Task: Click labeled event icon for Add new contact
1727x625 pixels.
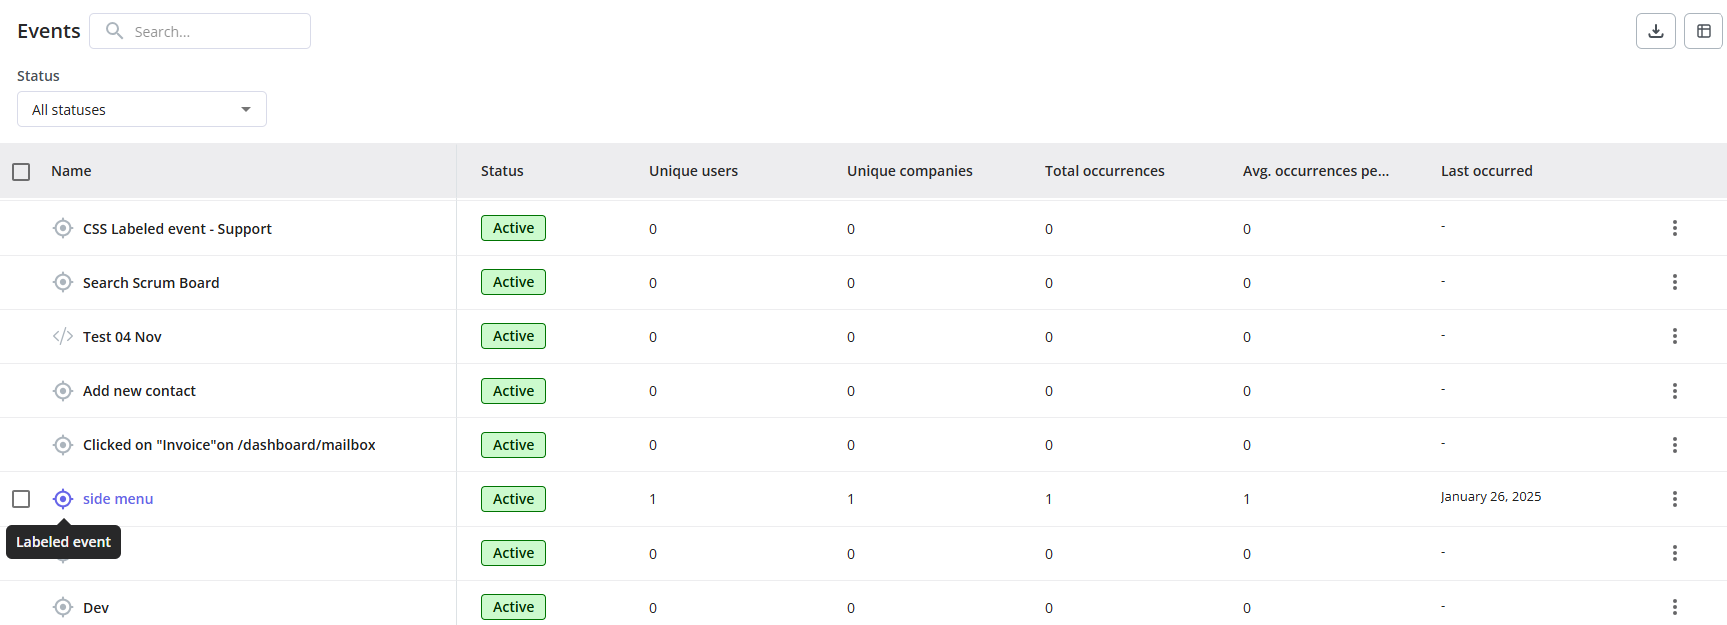Action: tap(63, 391)
